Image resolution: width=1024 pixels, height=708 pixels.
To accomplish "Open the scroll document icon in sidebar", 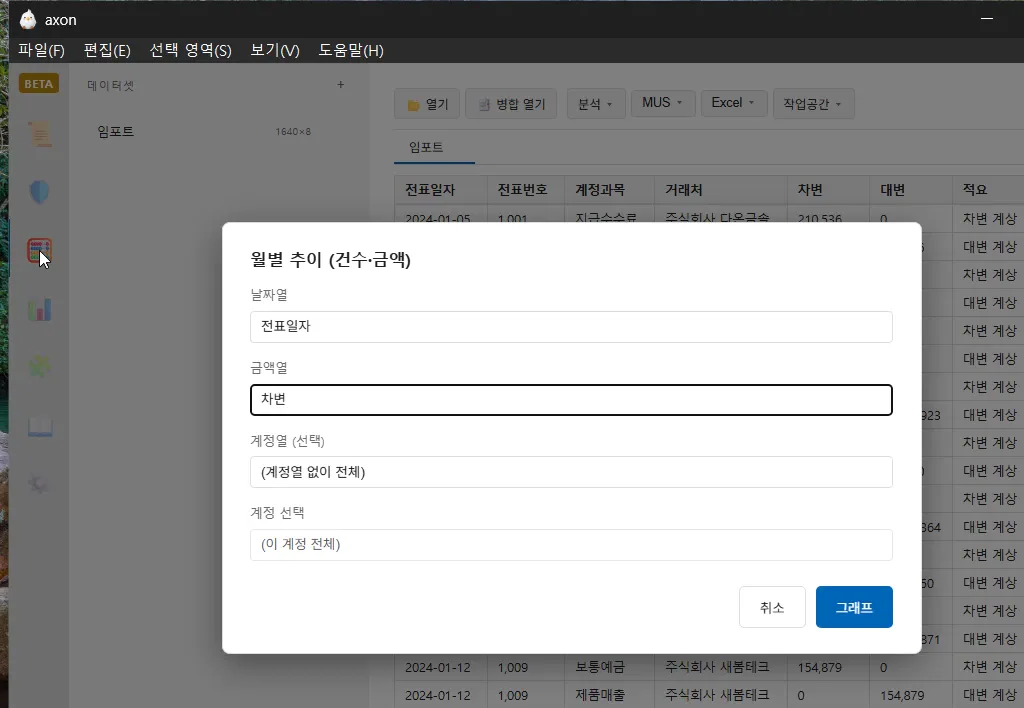I will click(40, 134).
